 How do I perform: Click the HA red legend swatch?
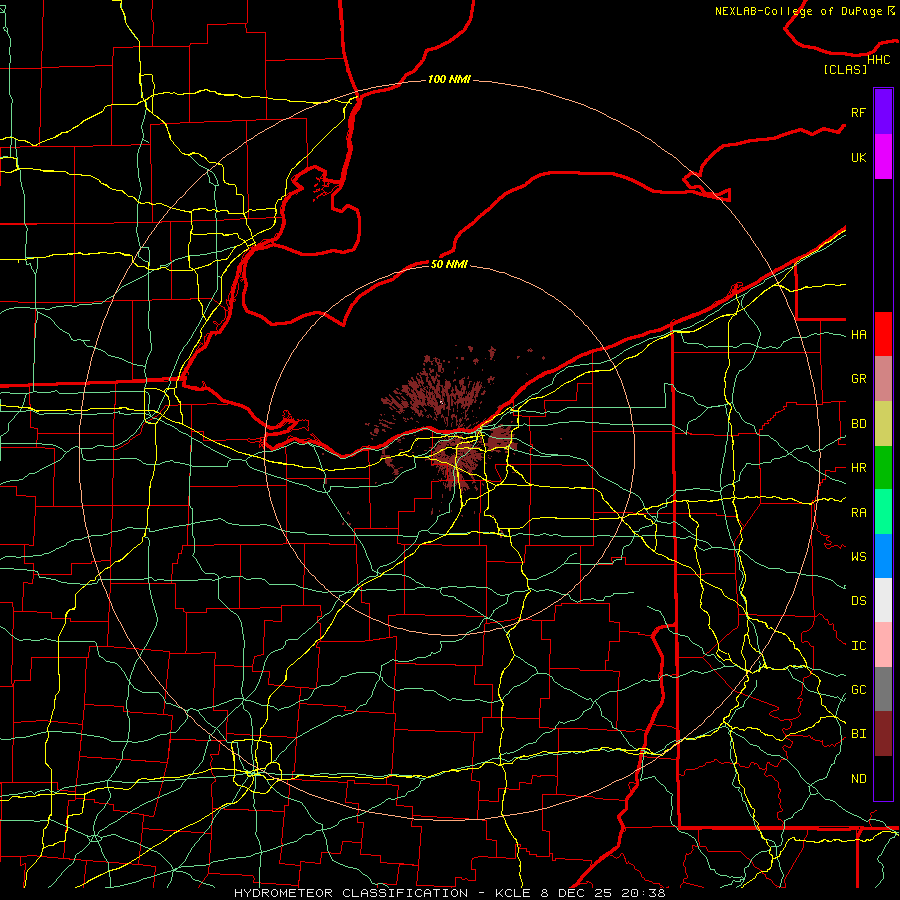[x=883, y=334]
